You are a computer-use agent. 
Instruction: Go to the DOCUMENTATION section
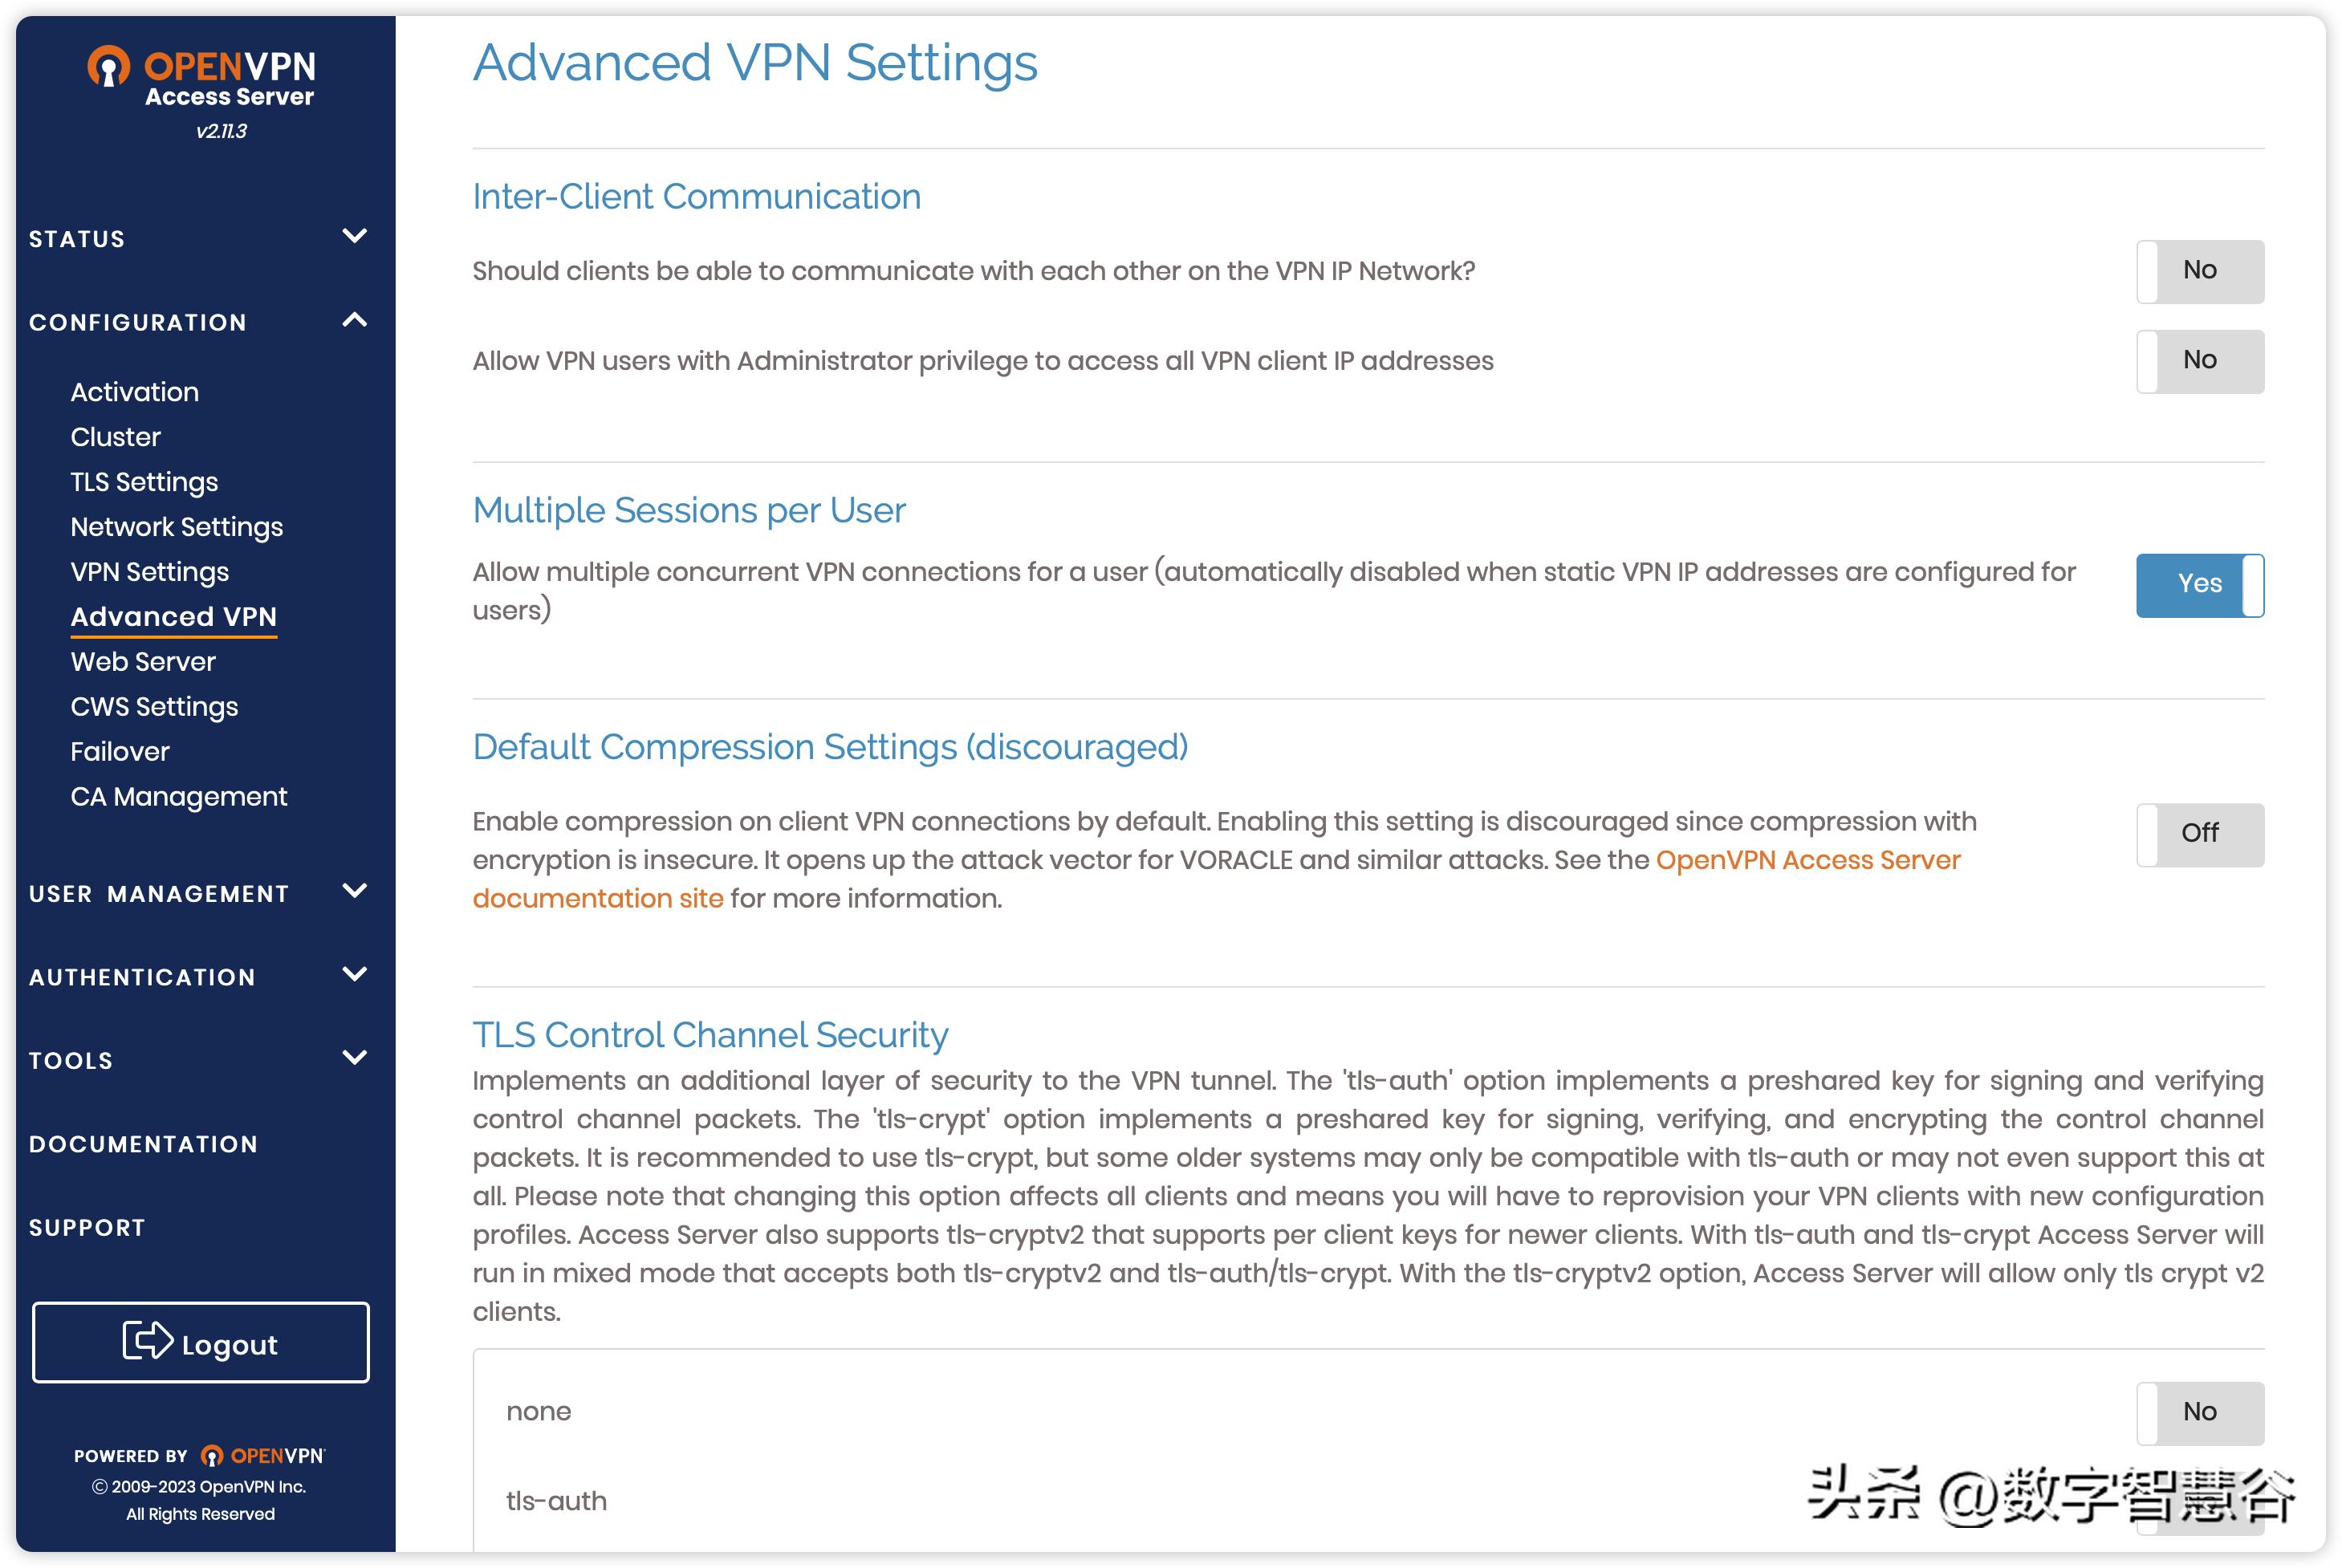pyautogui.click(x=143, y=1143)
